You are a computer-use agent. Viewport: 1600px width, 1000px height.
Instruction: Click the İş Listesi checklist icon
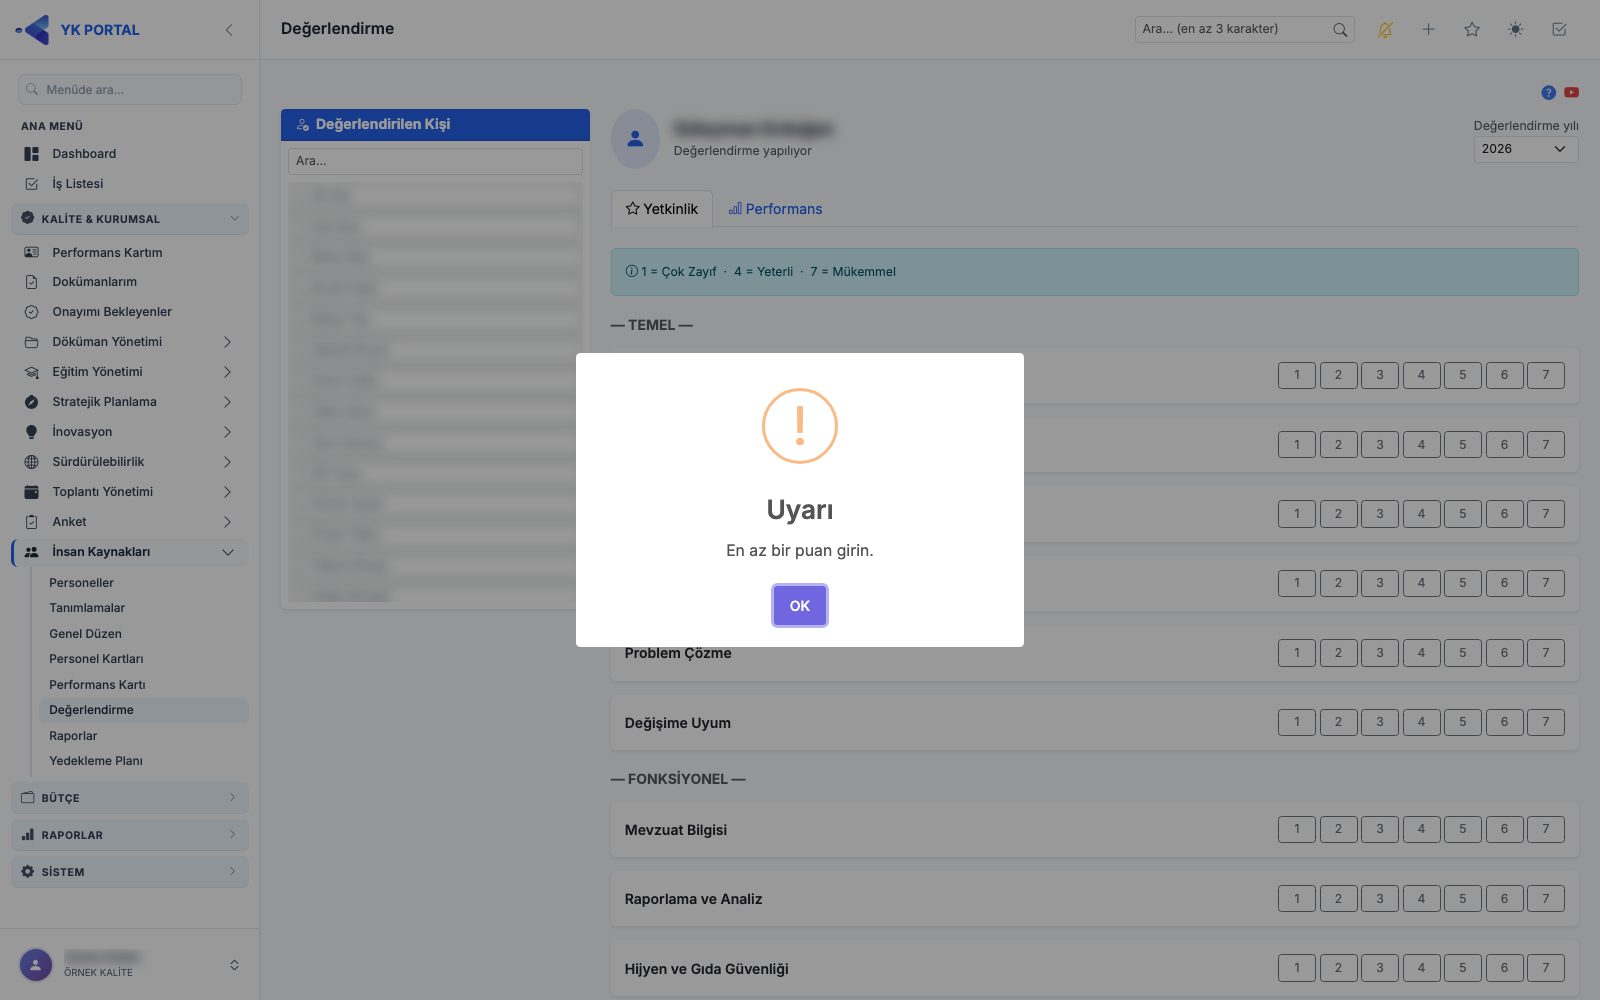[31, 184]
